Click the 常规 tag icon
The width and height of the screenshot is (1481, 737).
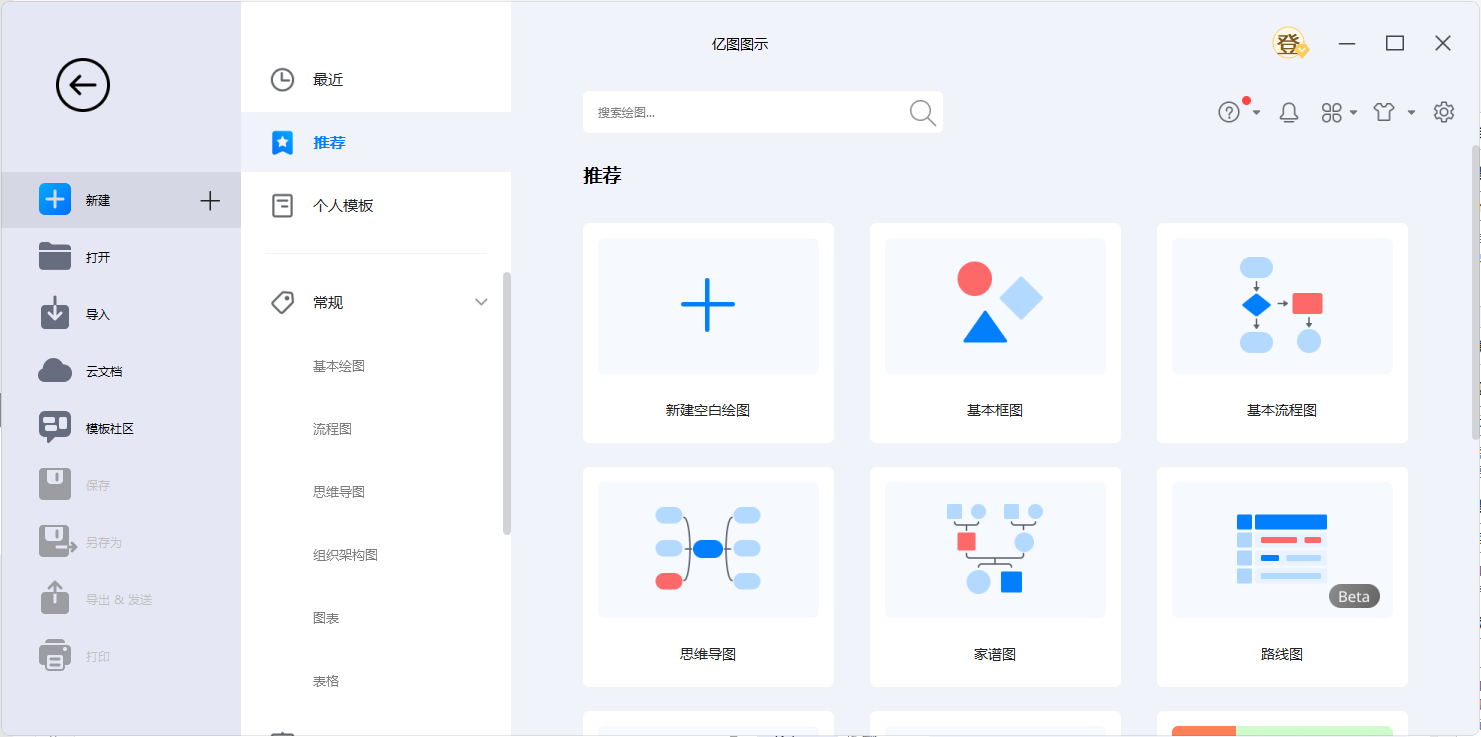[x=283, y=302]
